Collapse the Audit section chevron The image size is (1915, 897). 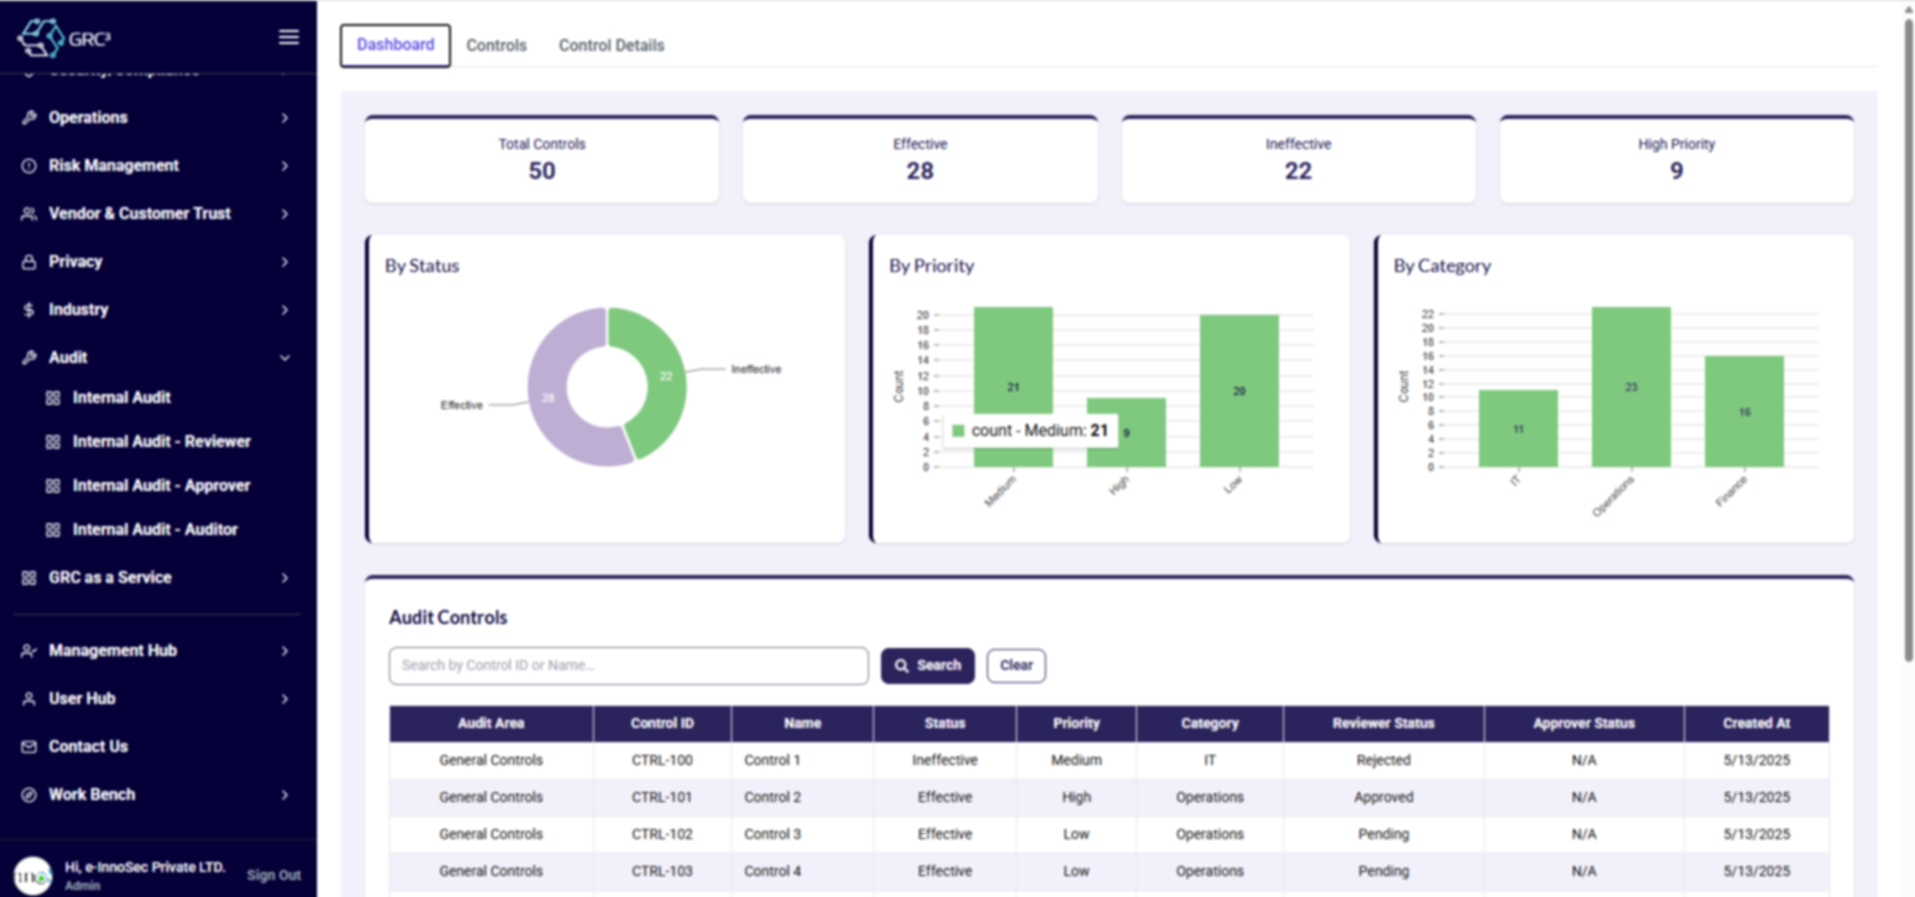pyautogui.click(x=285, y=358)
